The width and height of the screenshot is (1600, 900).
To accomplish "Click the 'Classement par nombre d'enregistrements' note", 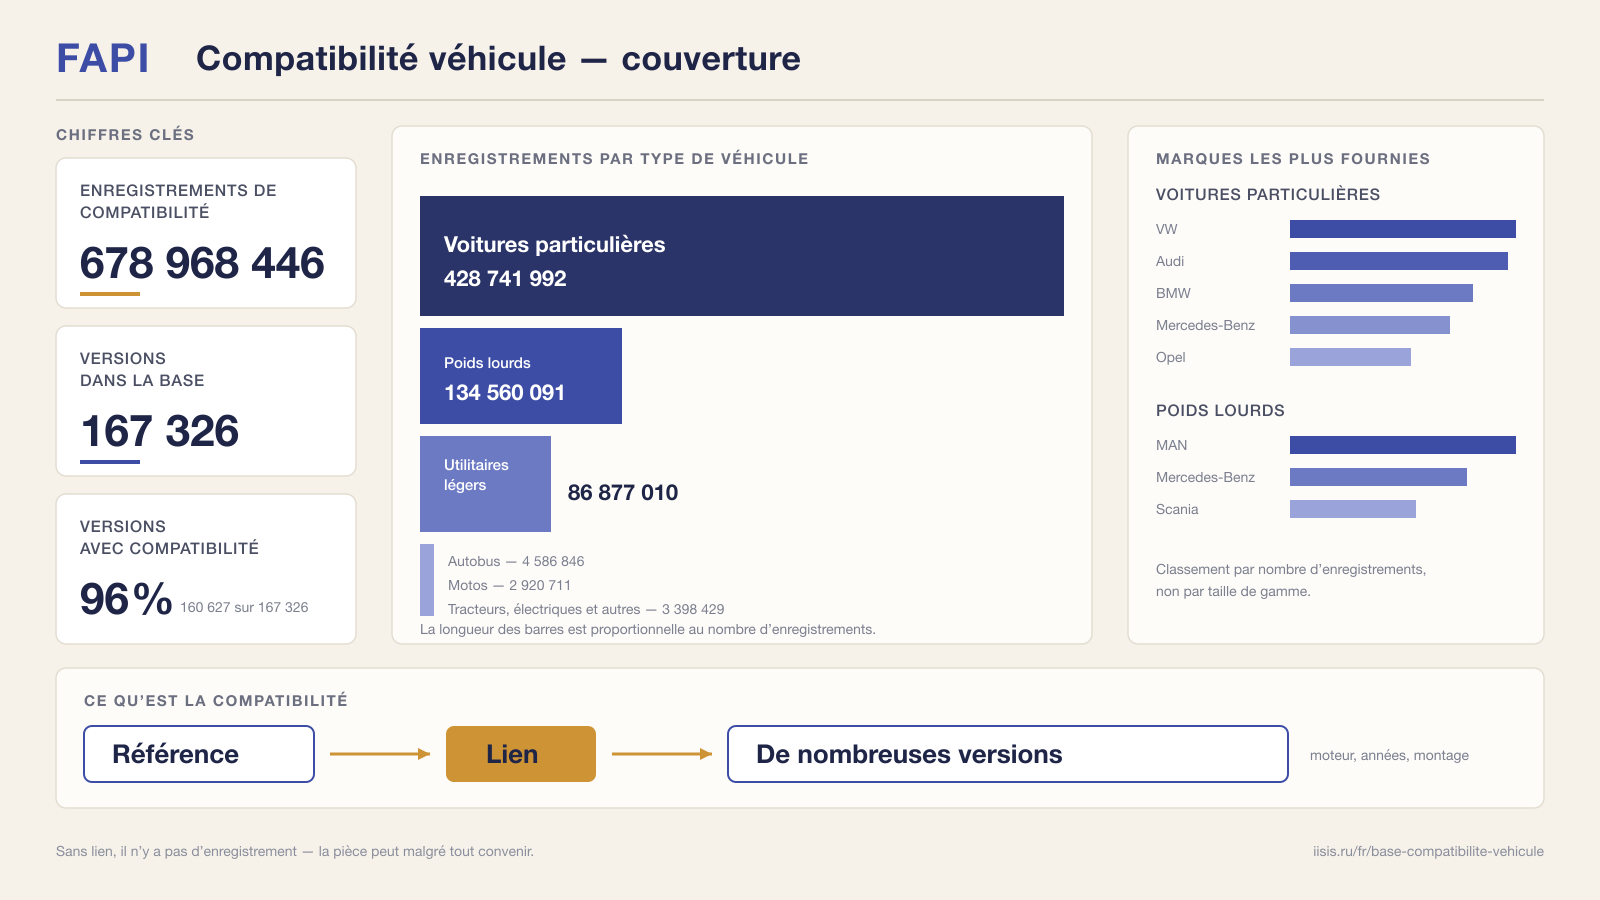I will click(x=1291, y=580).
